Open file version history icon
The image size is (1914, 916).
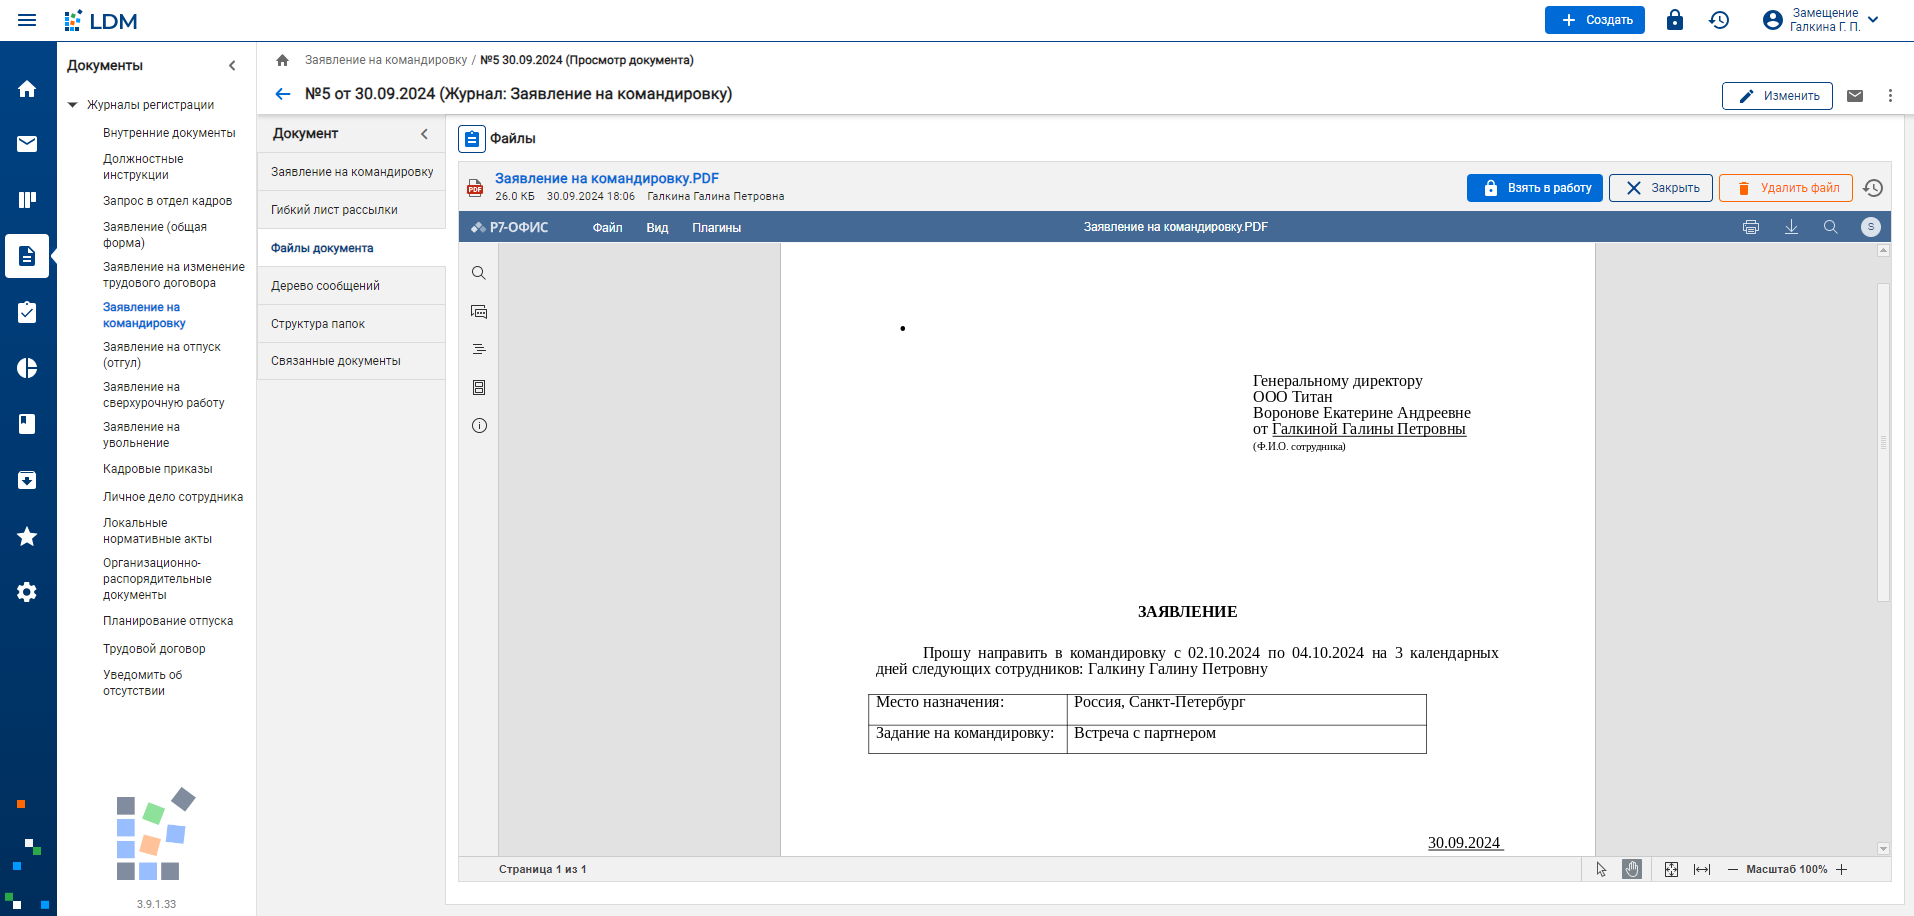pos(1873,188)
